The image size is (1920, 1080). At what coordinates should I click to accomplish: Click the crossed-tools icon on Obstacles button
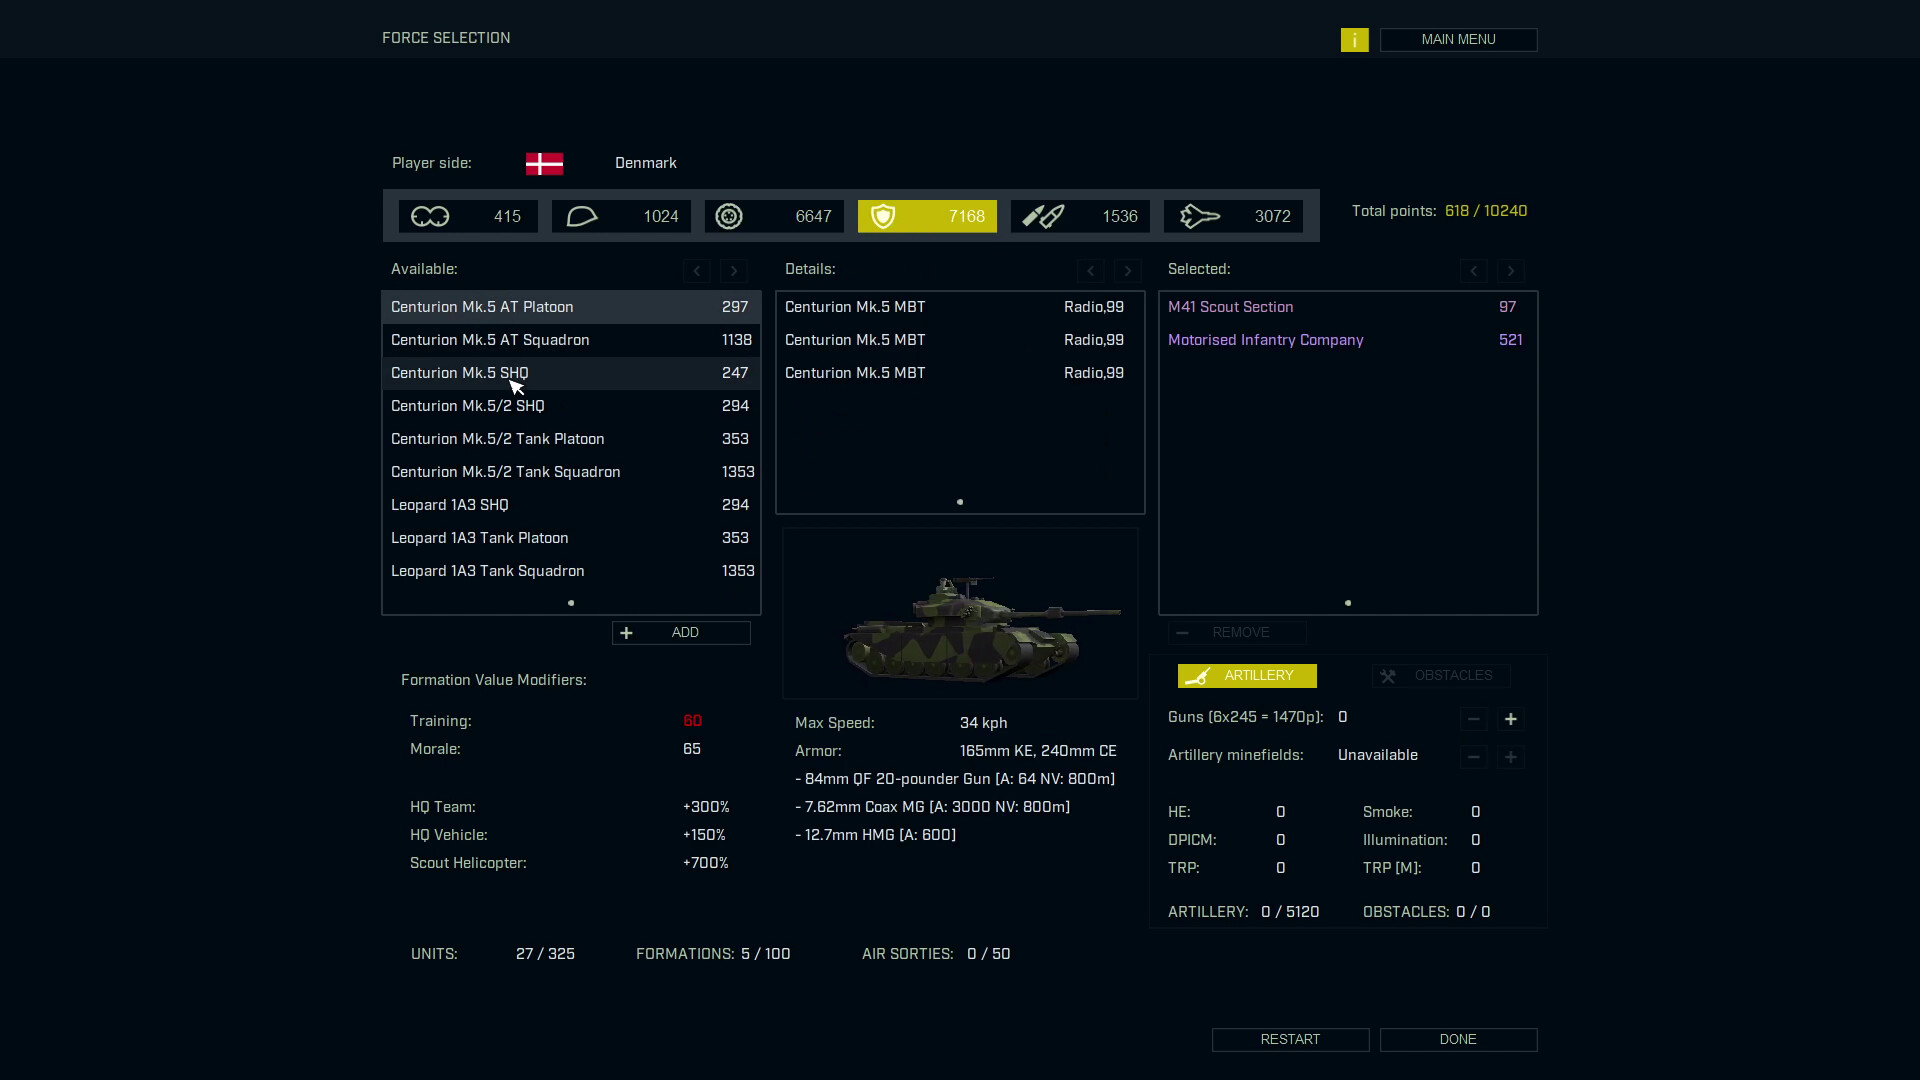click(x=1388, y=675)
